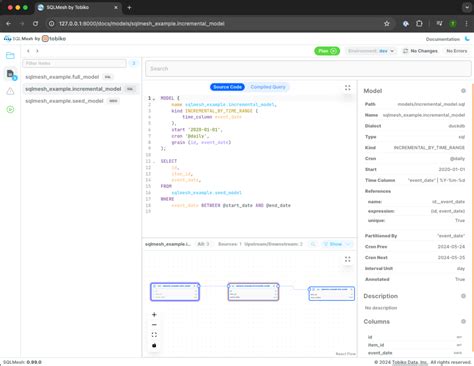Click the lineage search magnifier icon
The image size is (474, 366).
(x=313, y=244)
